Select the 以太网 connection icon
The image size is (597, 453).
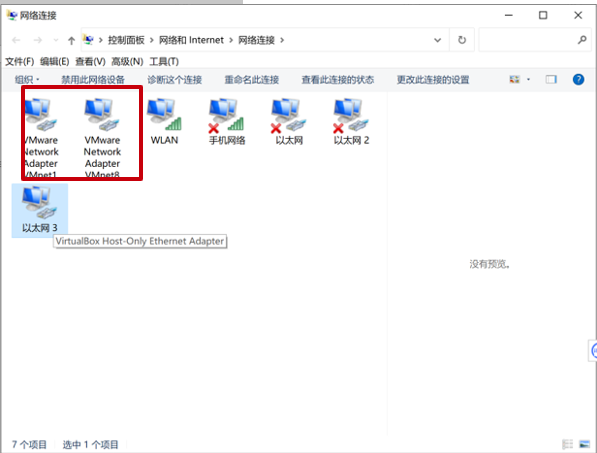click(x=289, y=115)
